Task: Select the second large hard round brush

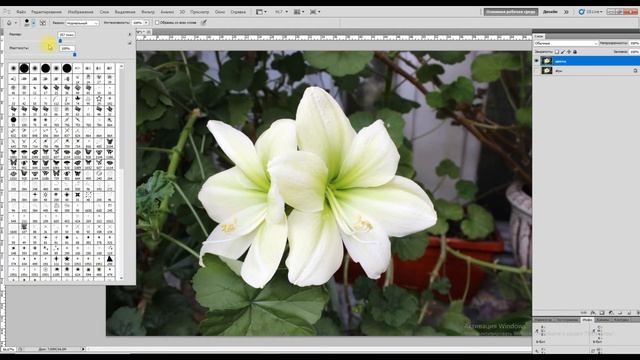Action: coord(45,68)
